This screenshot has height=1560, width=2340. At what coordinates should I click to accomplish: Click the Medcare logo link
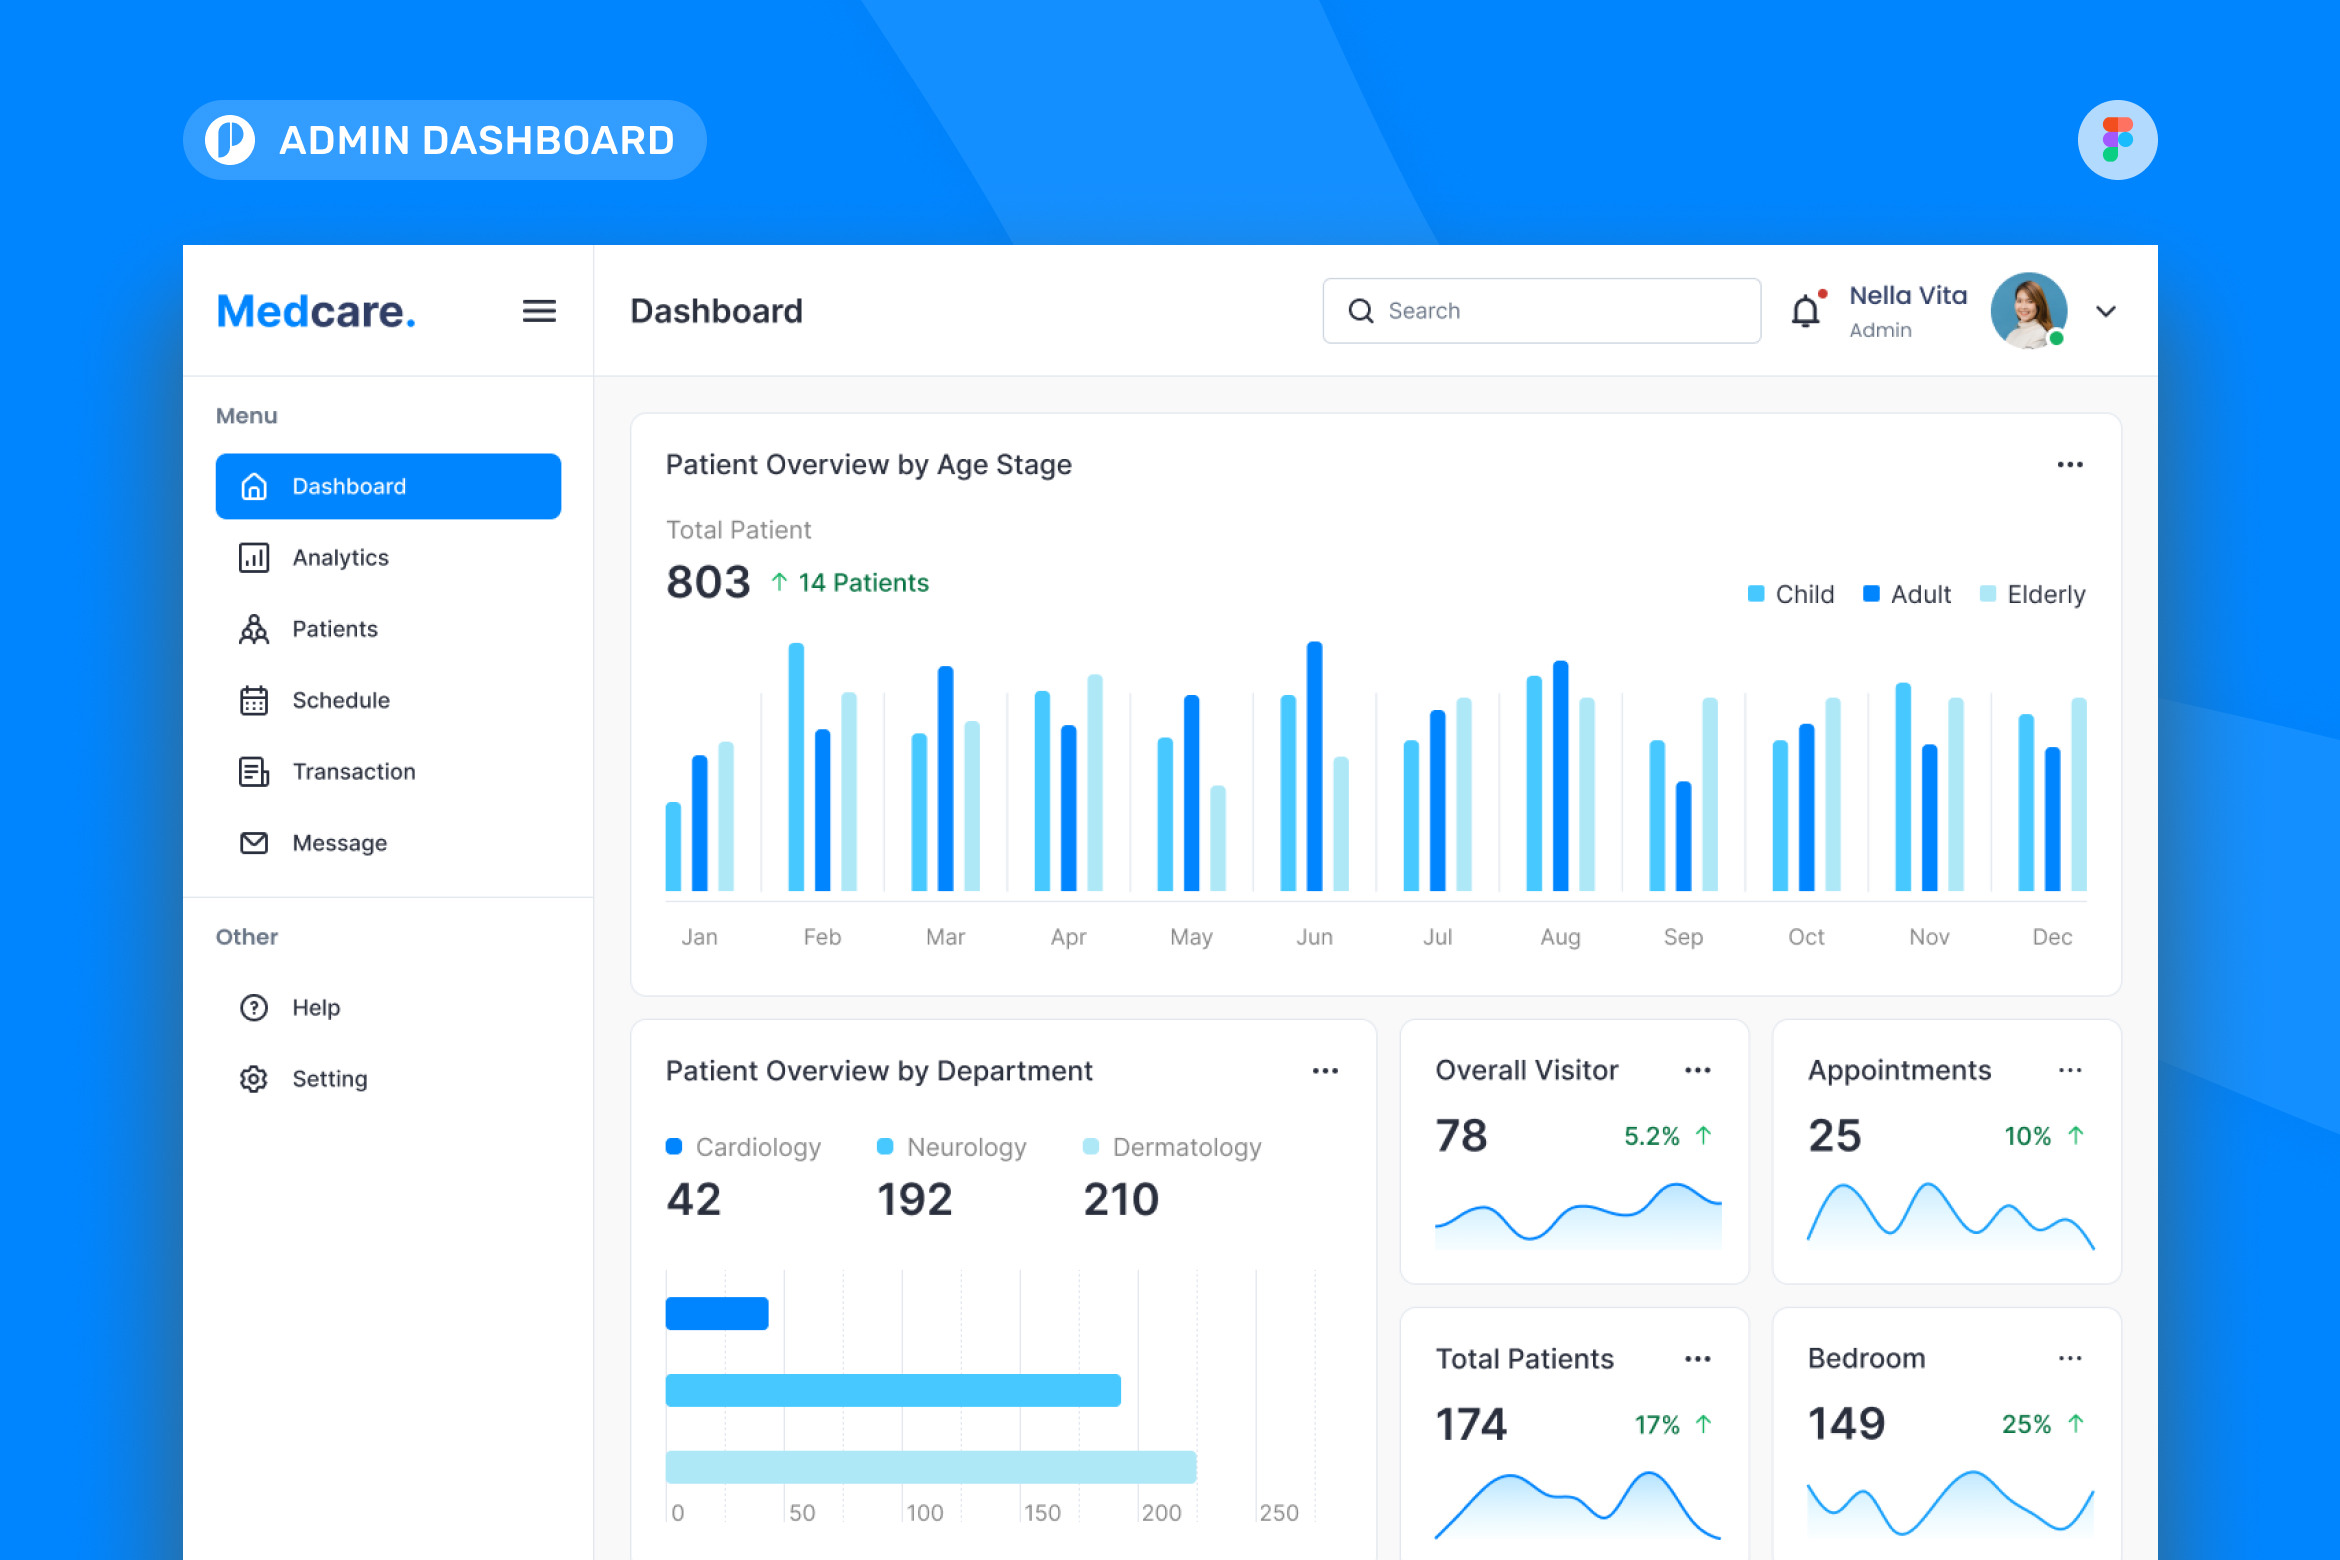click(316, 311)
